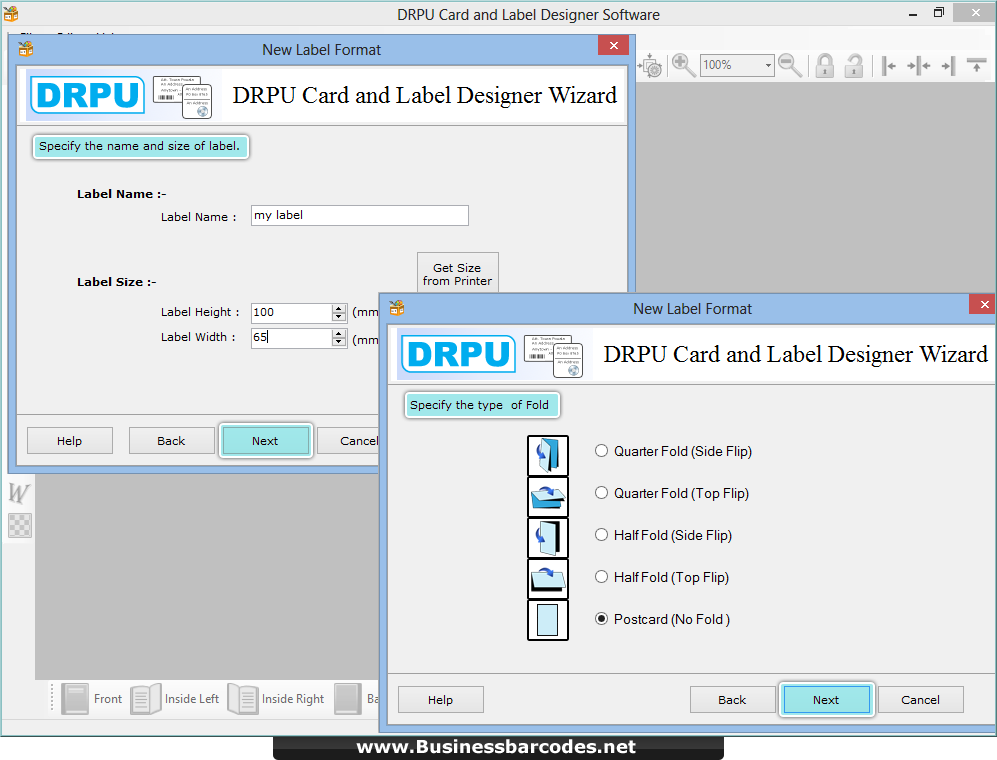Click Help in the fold type wizard
The height and width of the screenshot is (760, 997).
[441, 700]
